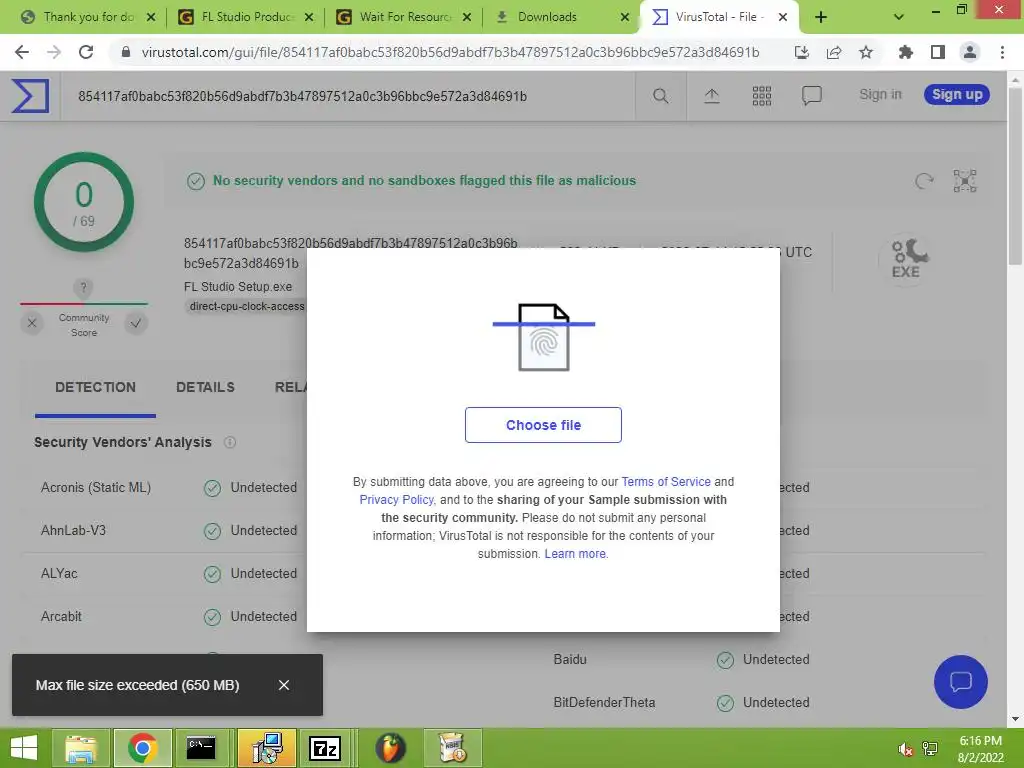Toggle the Chrome side panel icon
This screenshot has width=1024, height=768.
(x=938, y=52)
